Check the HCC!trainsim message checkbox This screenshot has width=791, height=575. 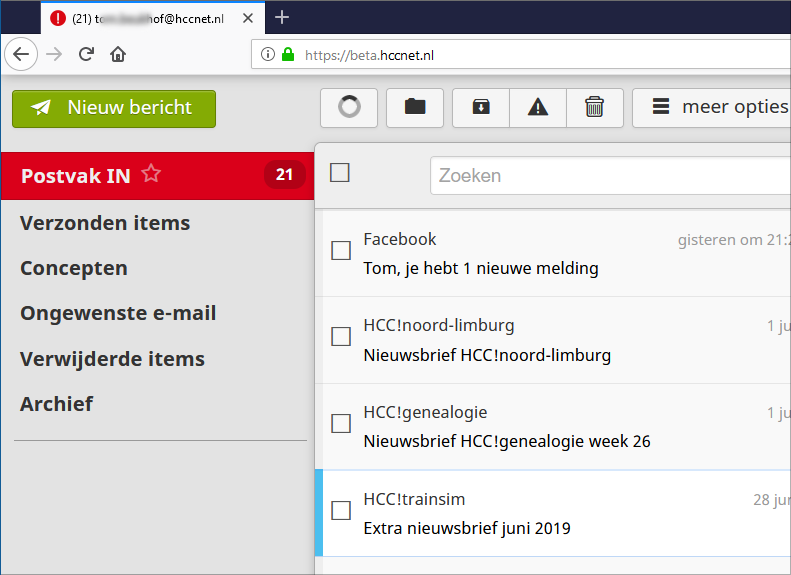coord(341,510)
